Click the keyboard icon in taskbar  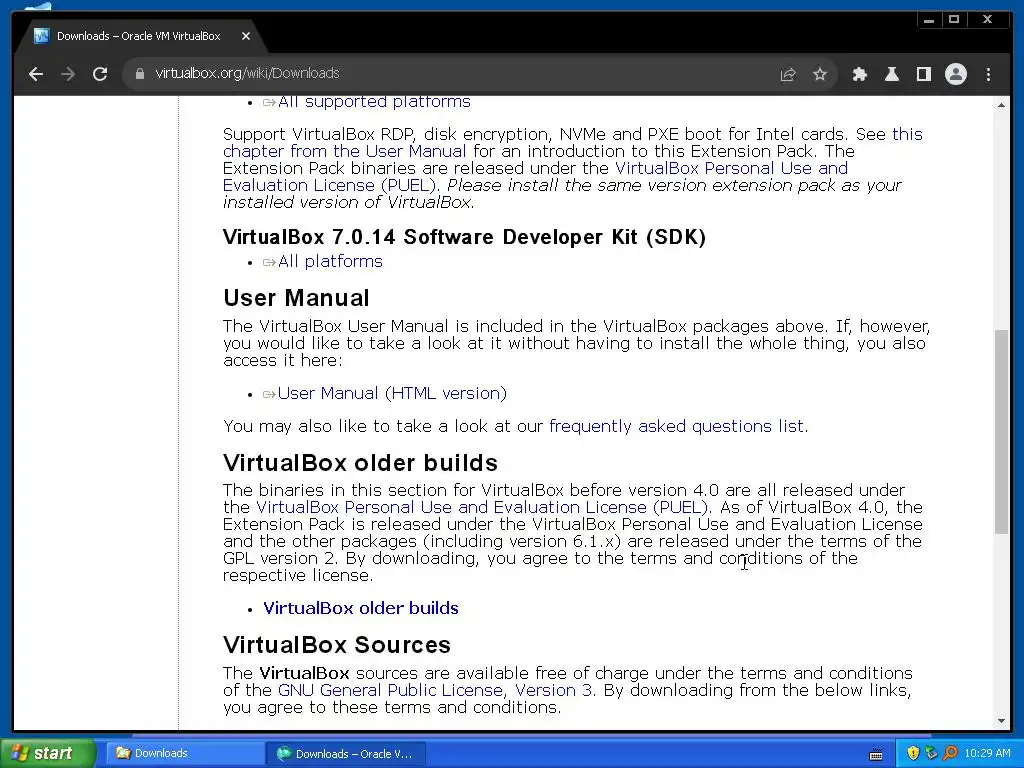[x=876, y=754]
